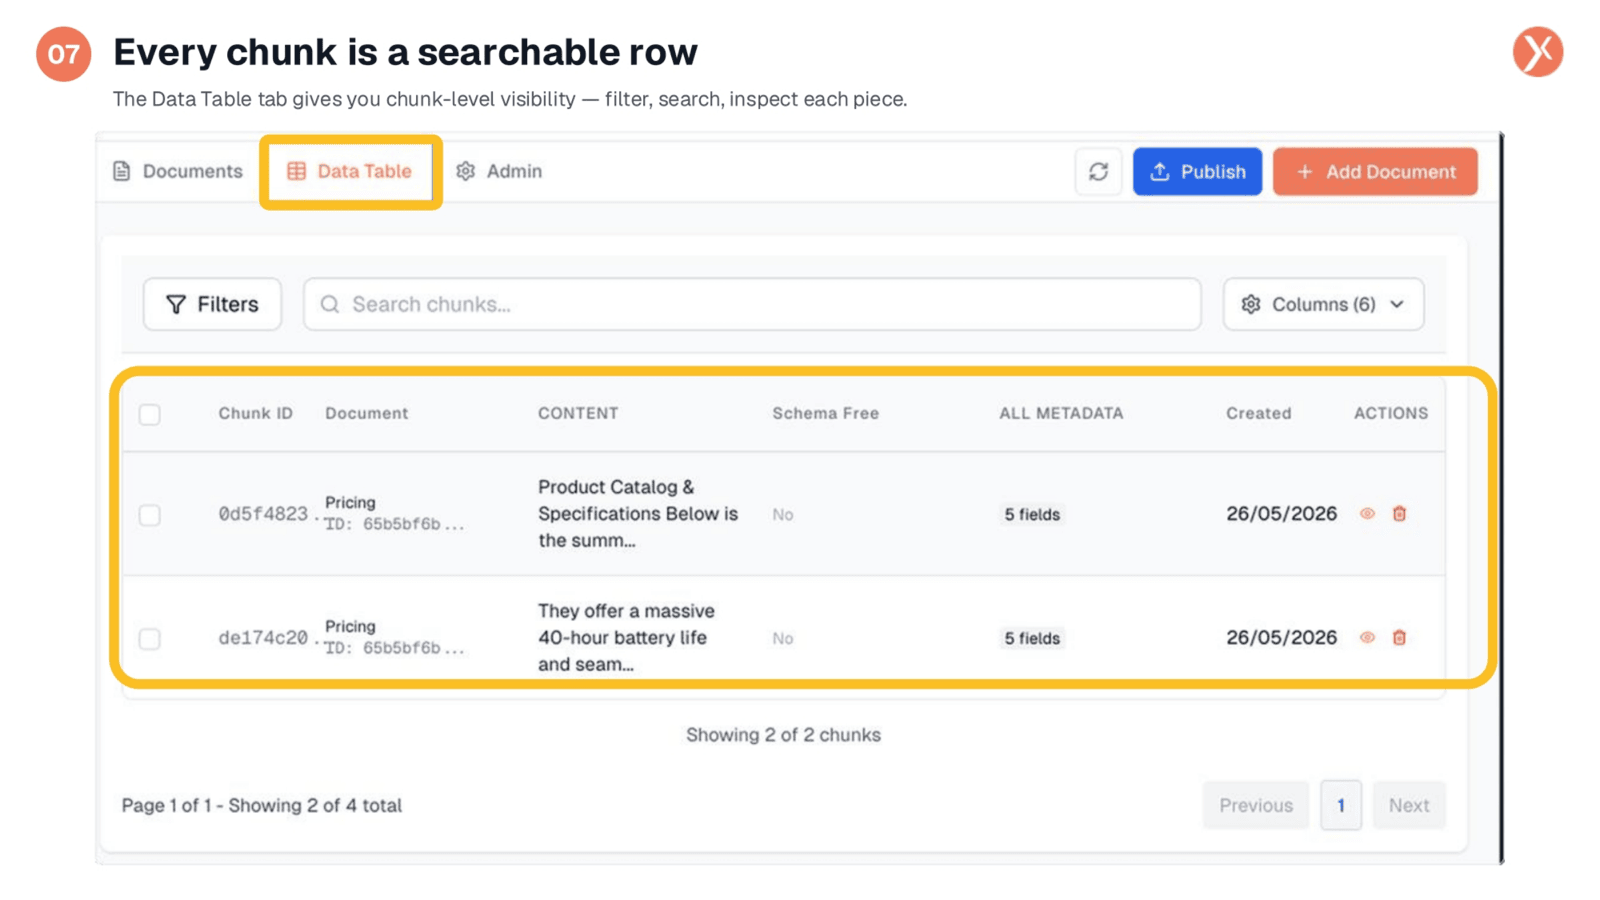Click the refresh icon button
Screen dimensions: 1600x900
1098,172
